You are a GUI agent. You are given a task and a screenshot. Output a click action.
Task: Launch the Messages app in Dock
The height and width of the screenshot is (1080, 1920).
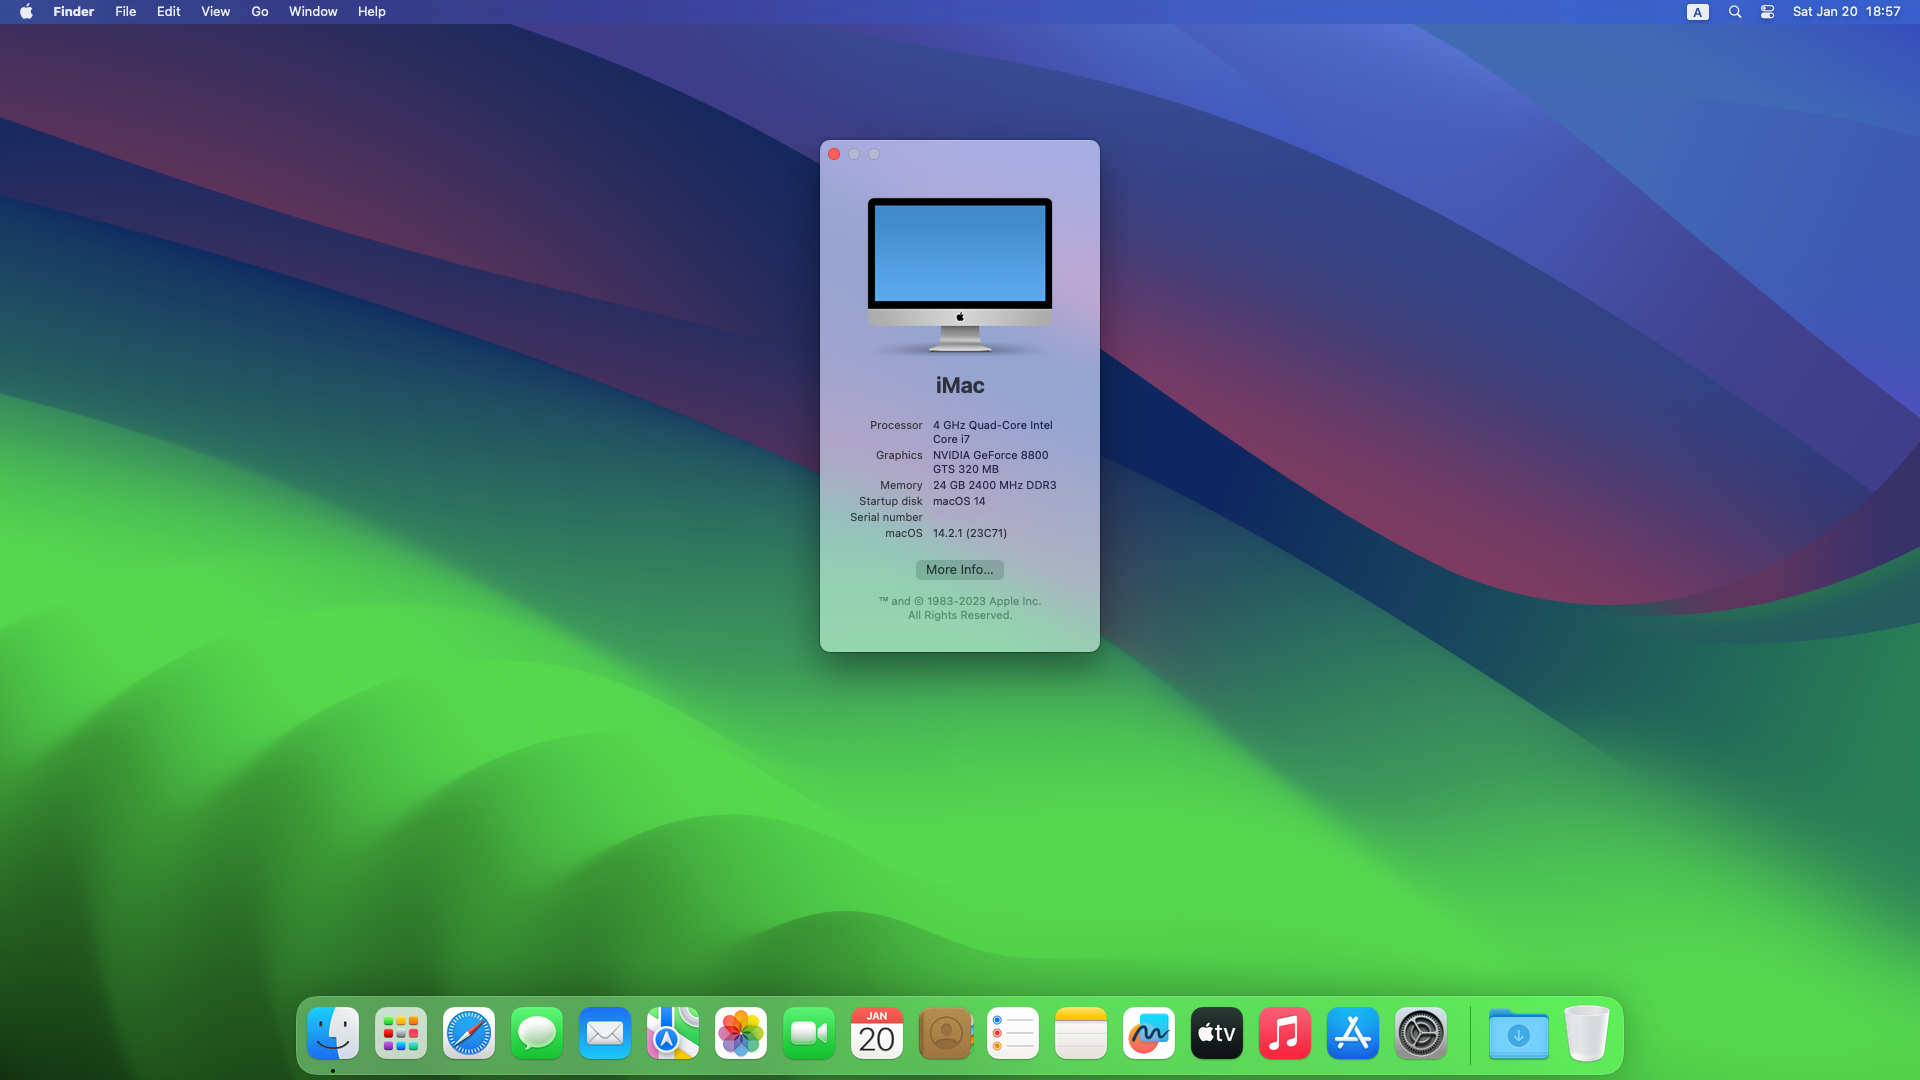[x=537, y=1033]
